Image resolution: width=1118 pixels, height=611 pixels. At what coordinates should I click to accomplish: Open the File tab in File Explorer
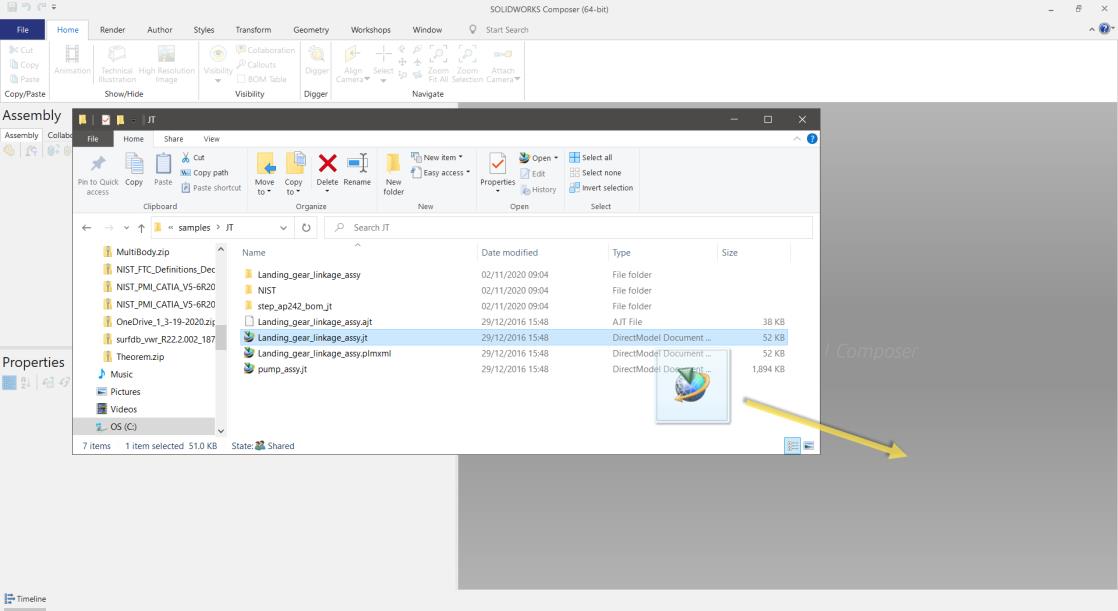point(93,139)
